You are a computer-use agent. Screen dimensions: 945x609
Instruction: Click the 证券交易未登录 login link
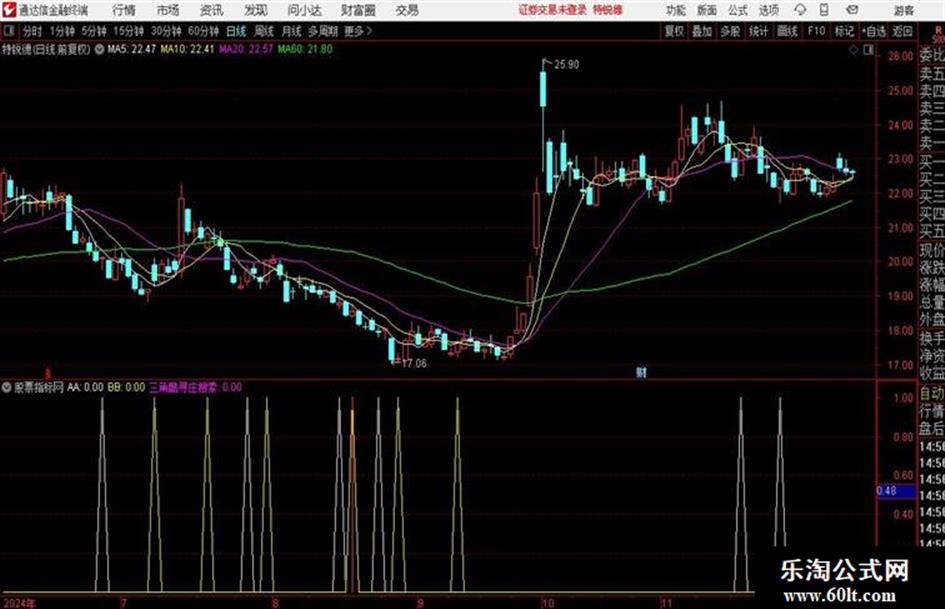pyautogui.click(x=552, y=10)
